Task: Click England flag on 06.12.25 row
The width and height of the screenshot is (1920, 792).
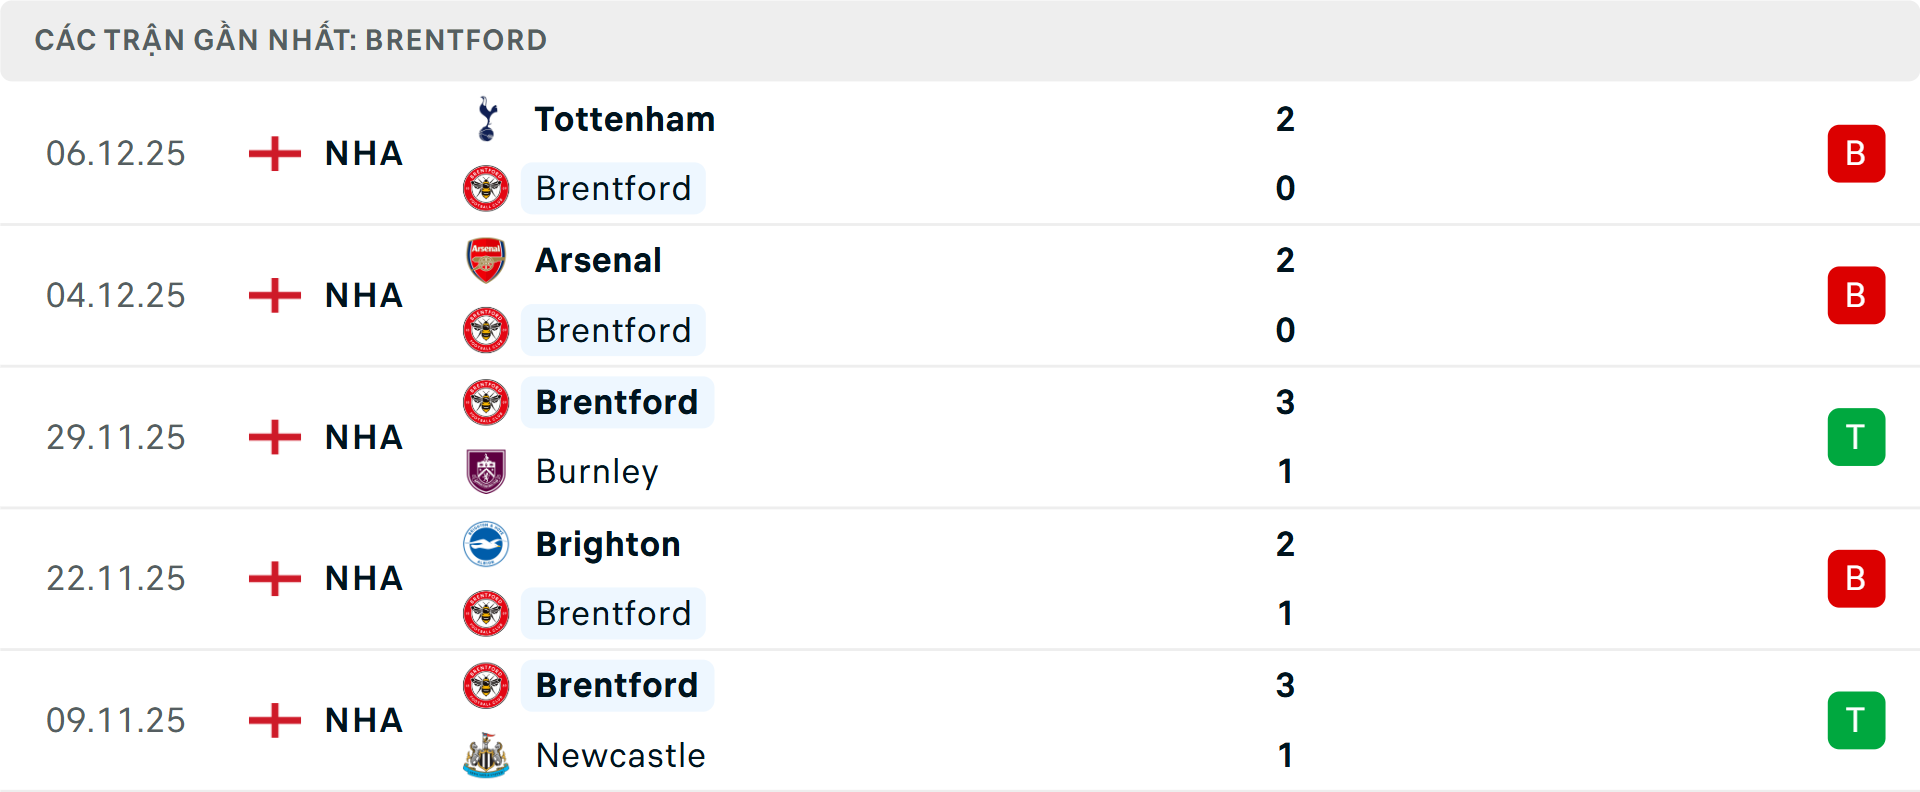Action: 275,153
